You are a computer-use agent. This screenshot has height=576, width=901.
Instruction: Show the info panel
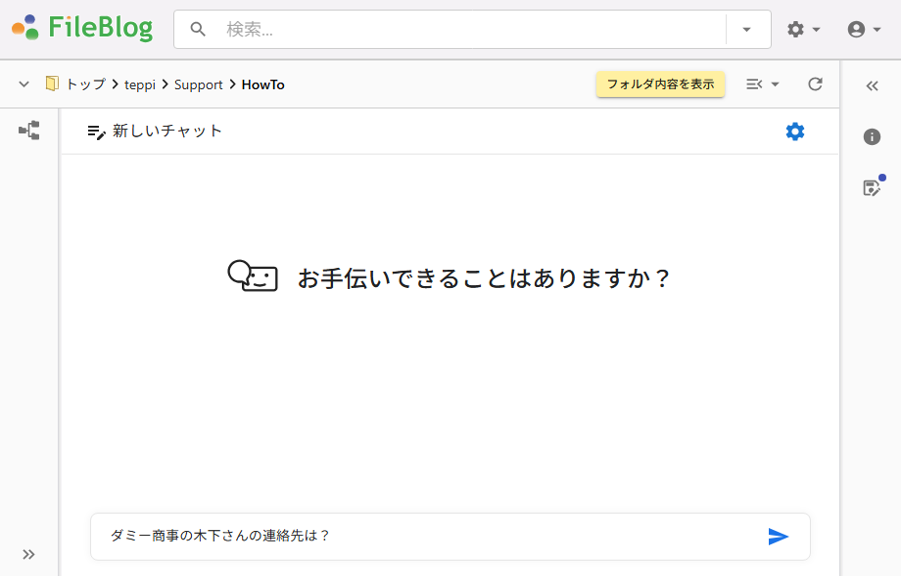coord(872,136)
